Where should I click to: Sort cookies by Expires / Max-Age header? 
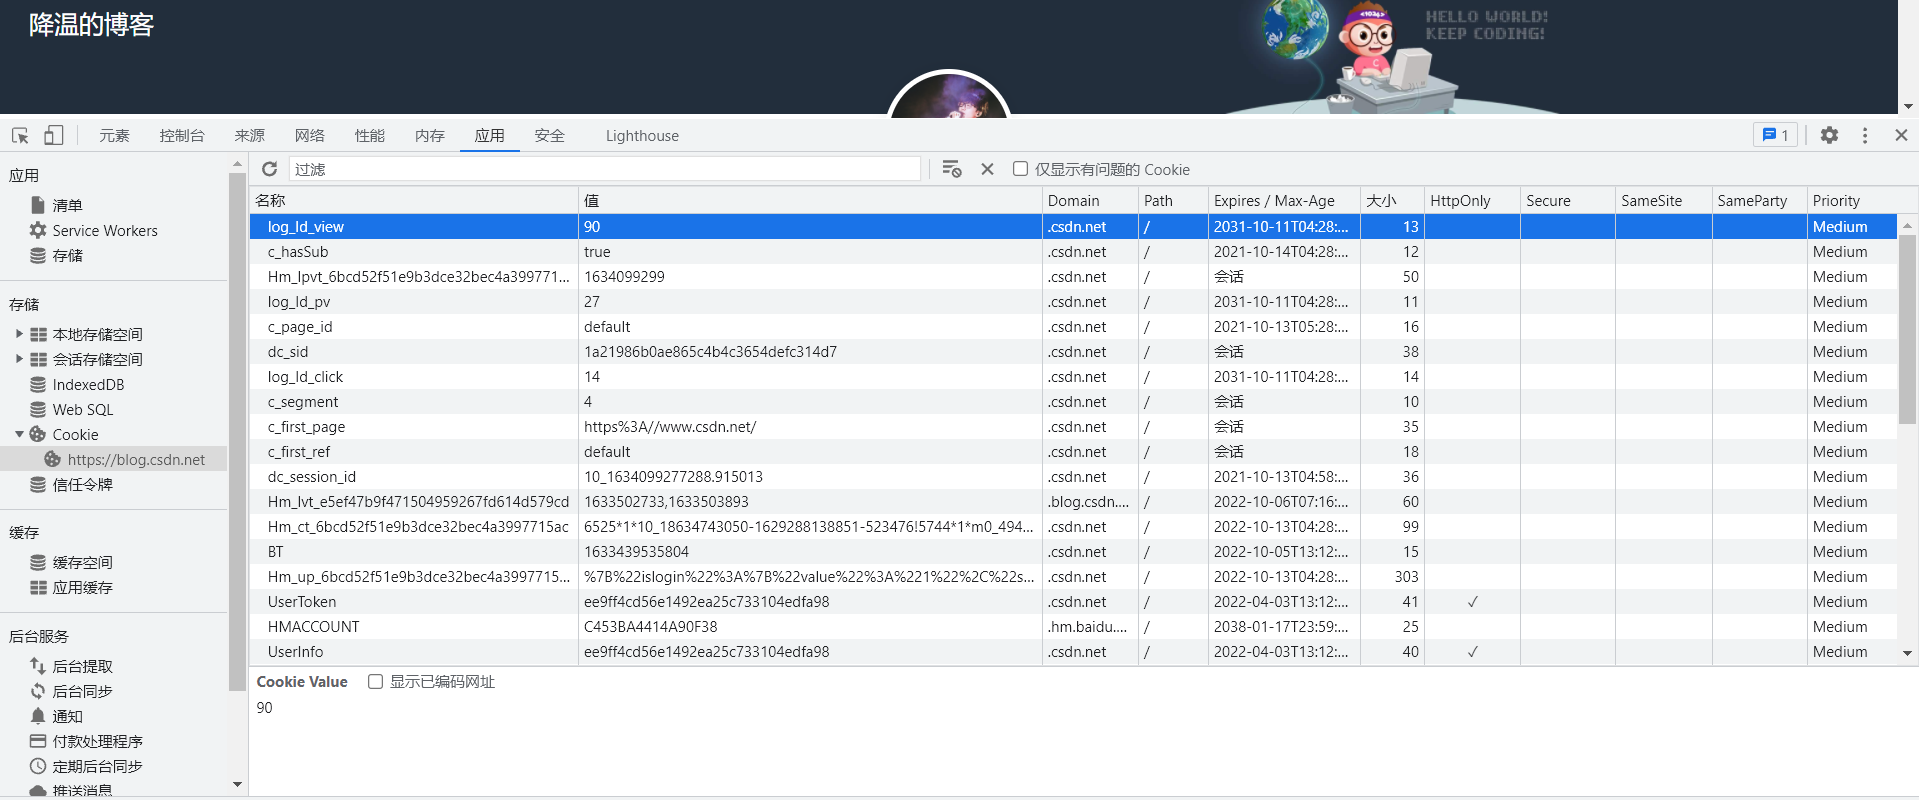click(1284, 200)
